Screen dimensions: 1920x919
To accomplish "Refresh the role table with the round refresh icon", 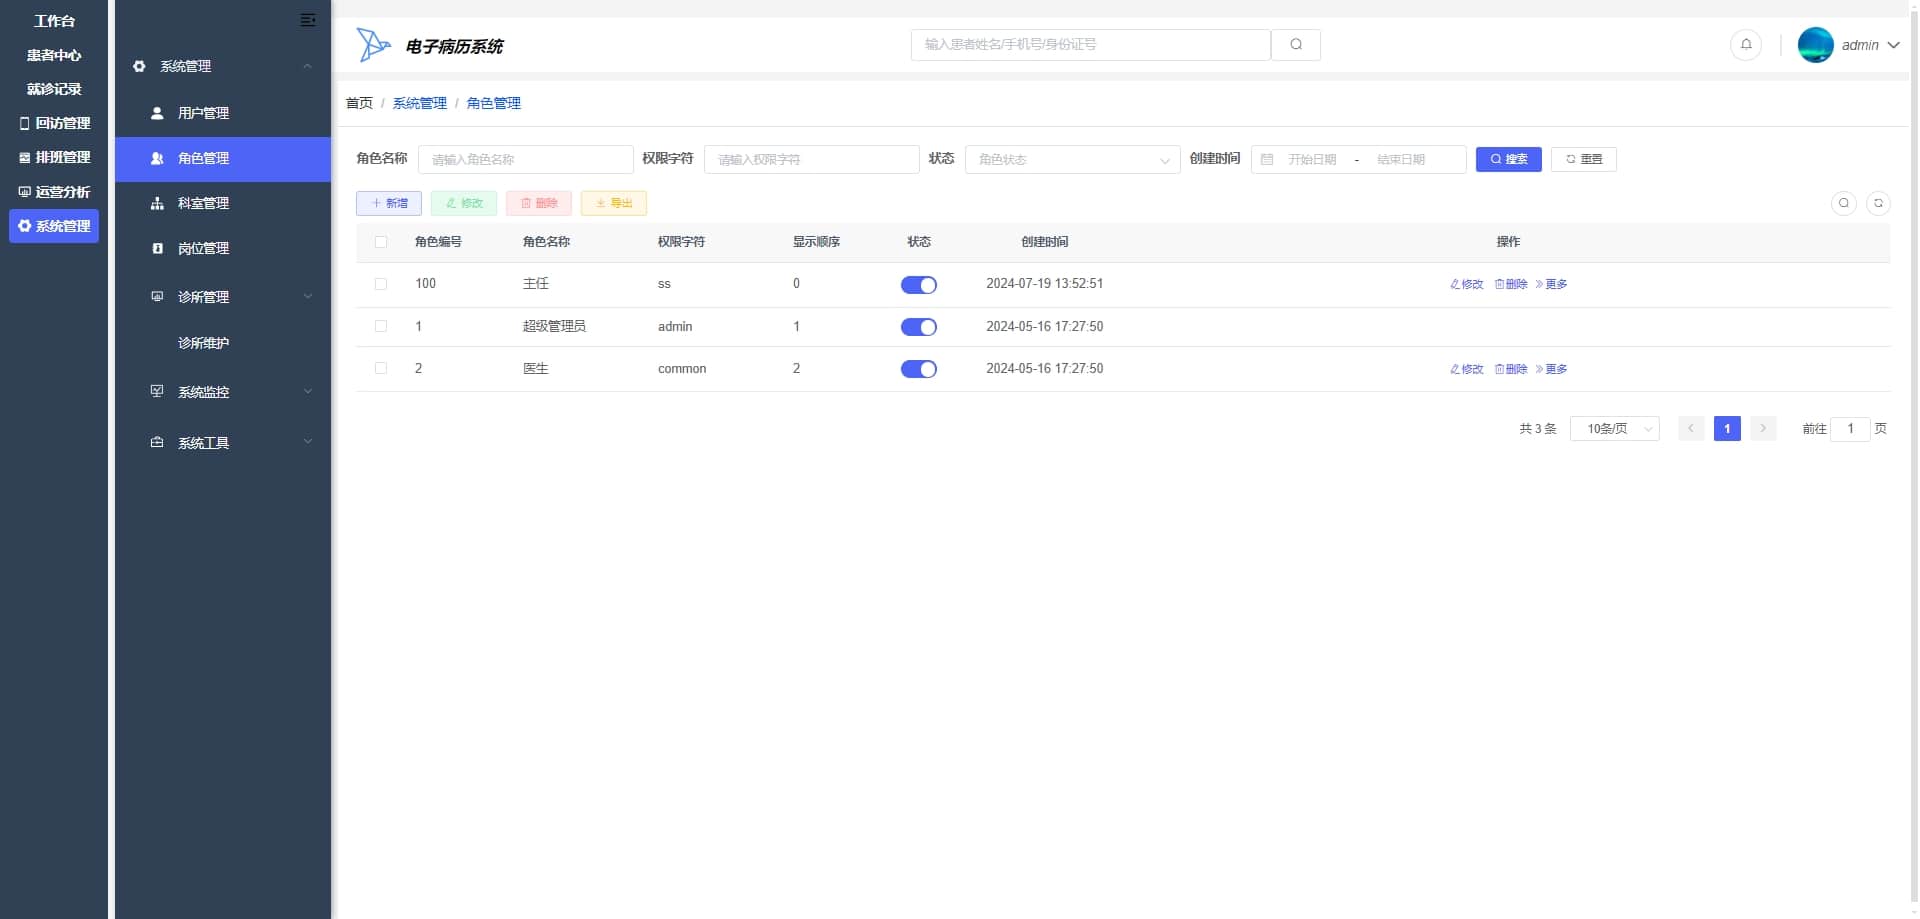I will click(1878, 203).
